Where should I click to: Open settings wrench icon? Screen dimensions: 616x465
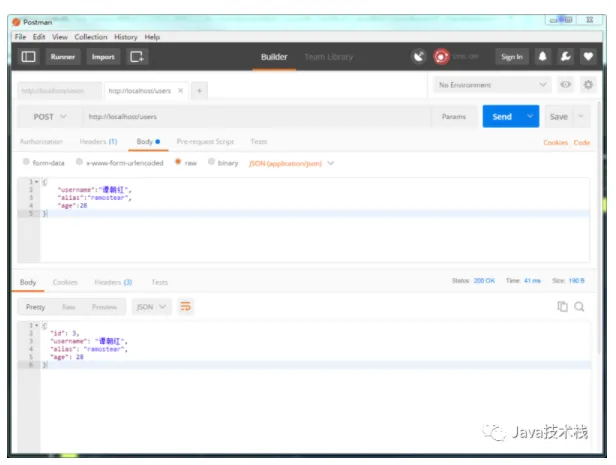pyautogui.click(x=565, y=57)
